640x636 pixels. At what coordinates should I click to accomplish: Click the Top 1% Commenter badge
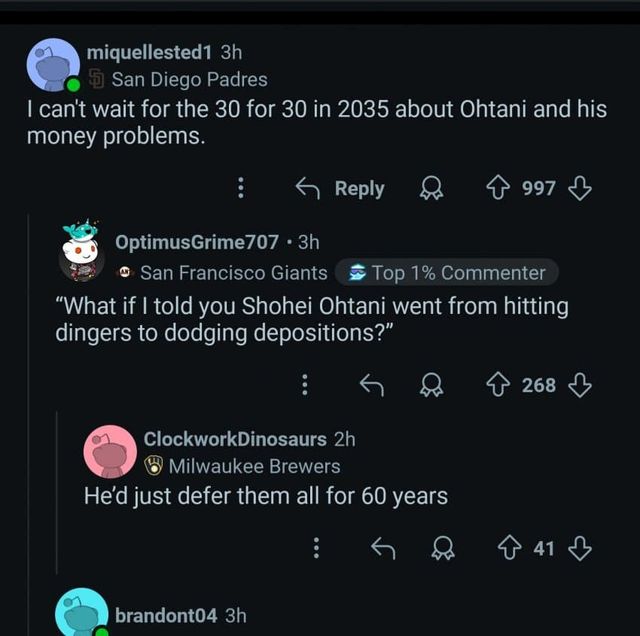click(x=446, y=273)
